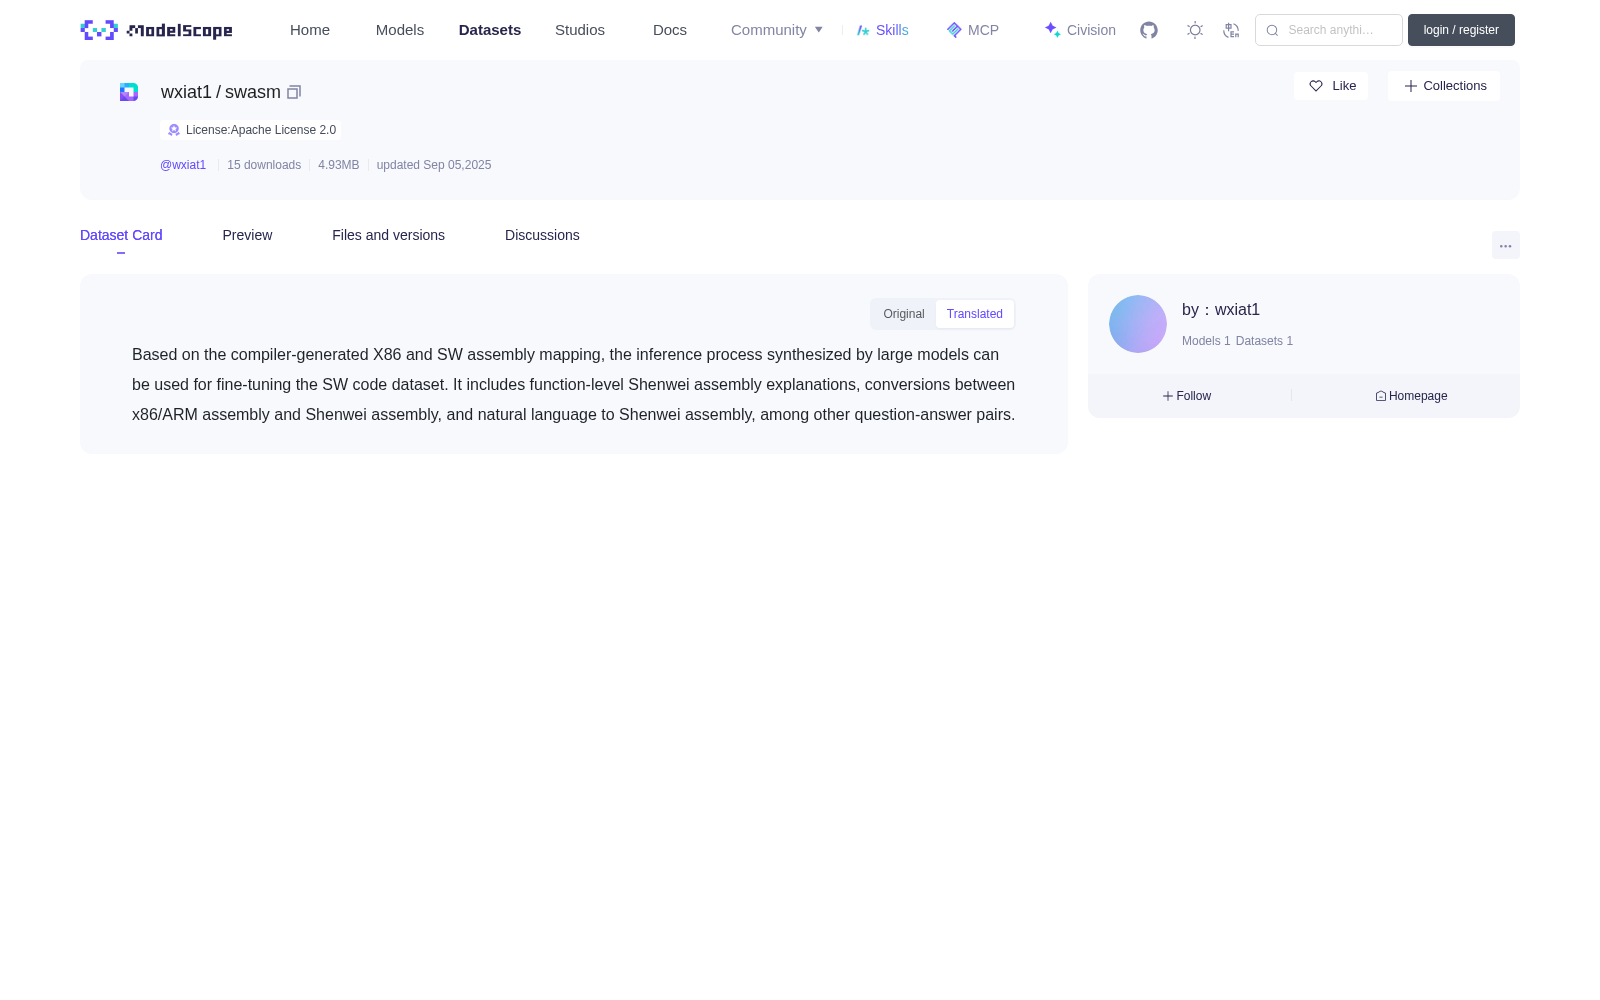Open the GitHub repository icon
1600x1000 pixels.
(x=1149, y=30)
